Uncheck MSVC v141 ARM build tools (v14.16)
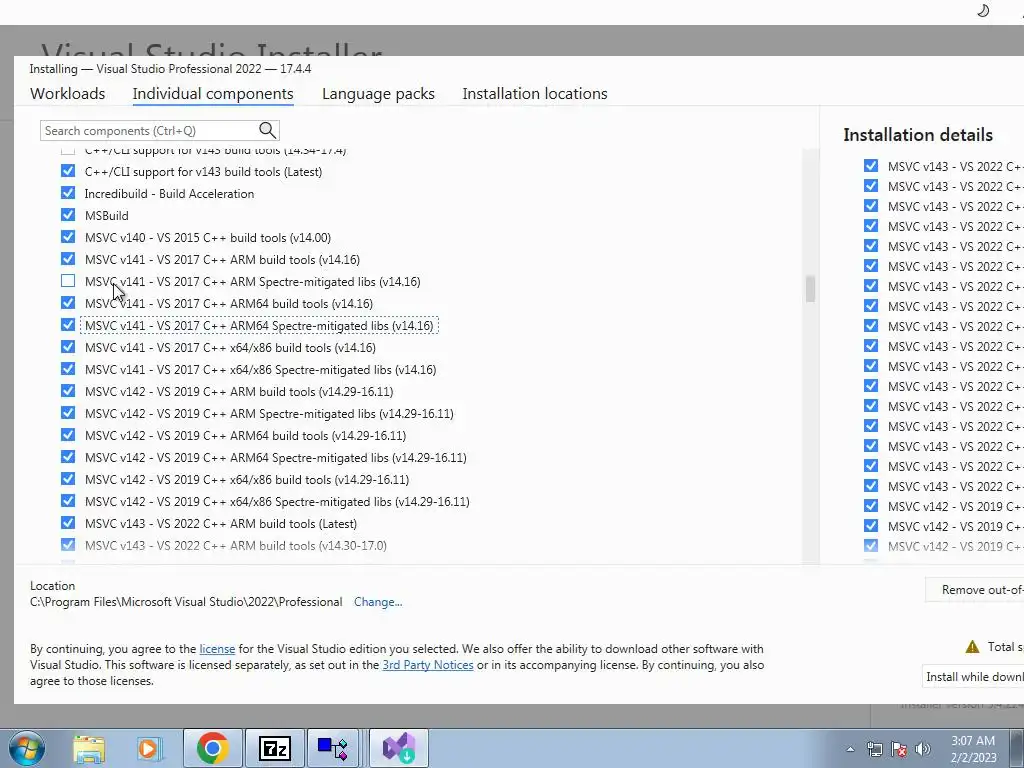The width and height of the screenshot is (1024, 768). pyautogui.click(x=68, y=259)
